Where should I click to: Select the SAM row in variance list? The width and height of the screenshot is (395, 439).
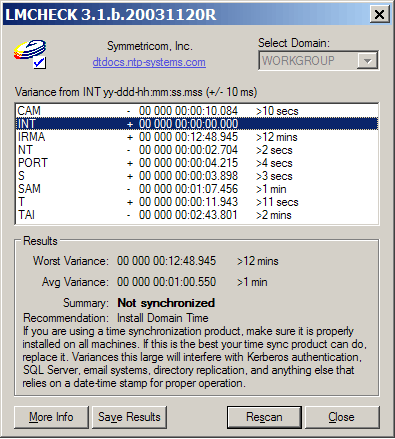(x=197, y=189)
